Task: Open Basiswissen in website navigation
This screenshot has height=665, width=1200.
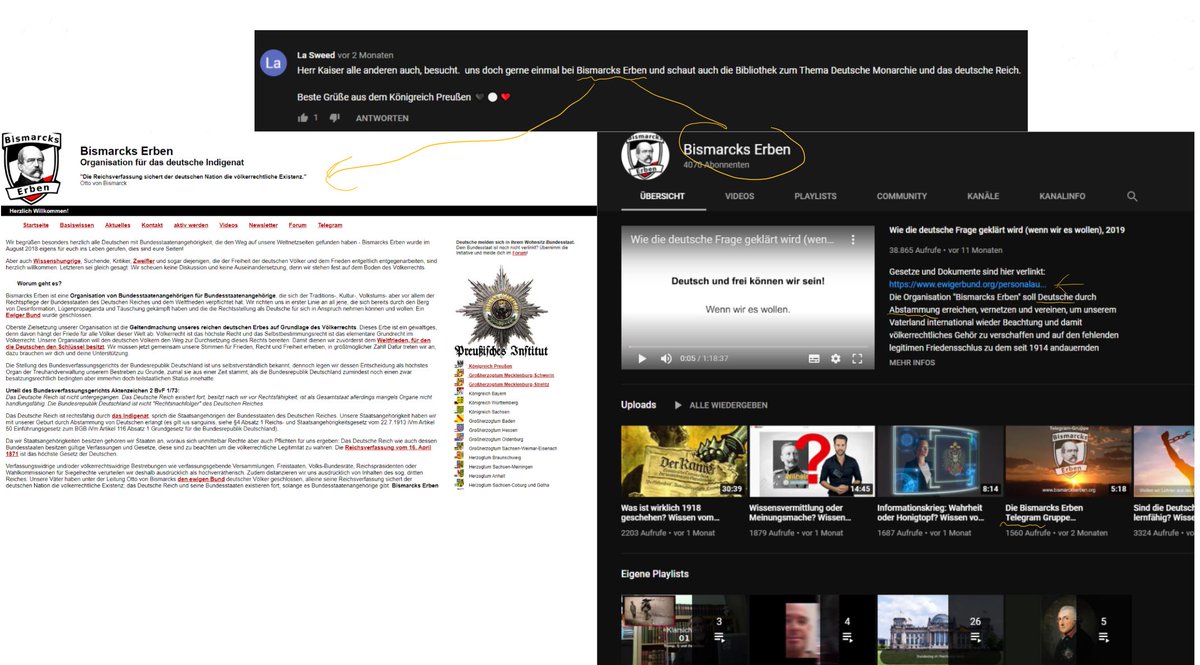Action: (x=79, y=225)
